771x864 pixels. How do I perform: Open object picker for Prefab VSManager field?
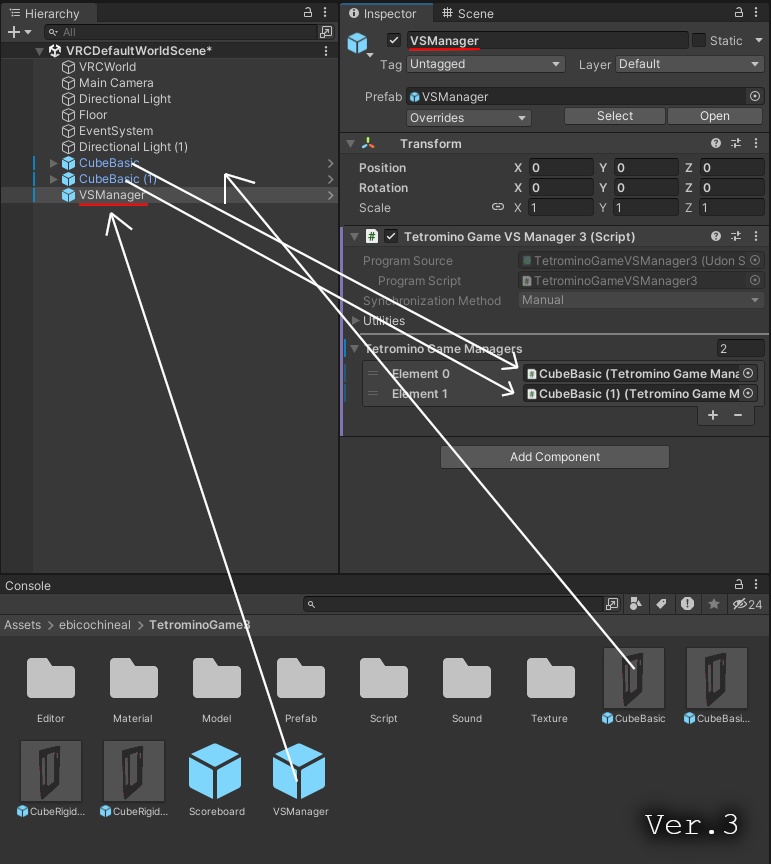(754, 96)
